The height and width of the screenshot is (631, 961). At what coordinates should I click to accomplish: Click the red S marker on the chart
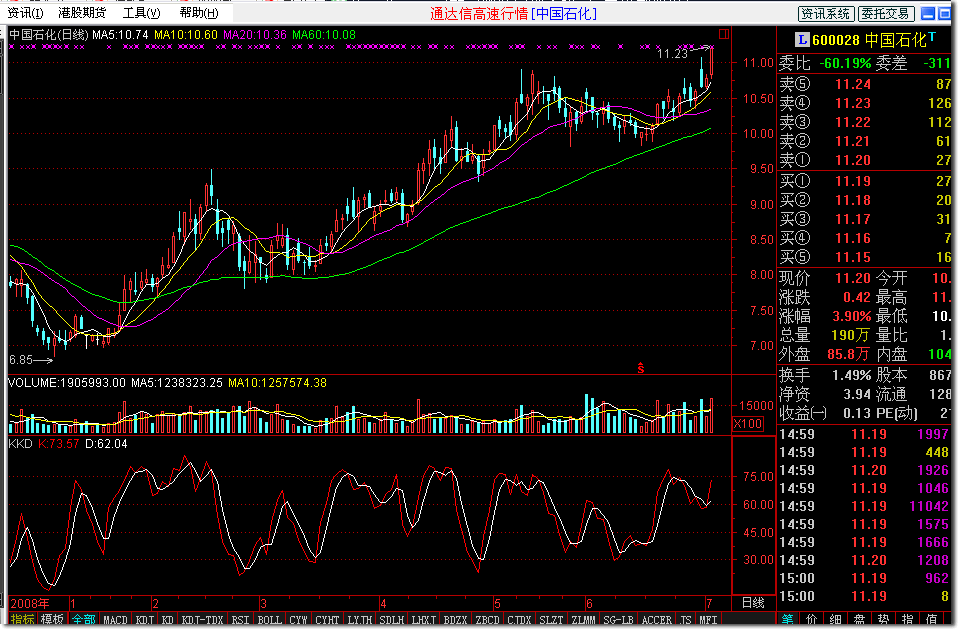point(640,368)
